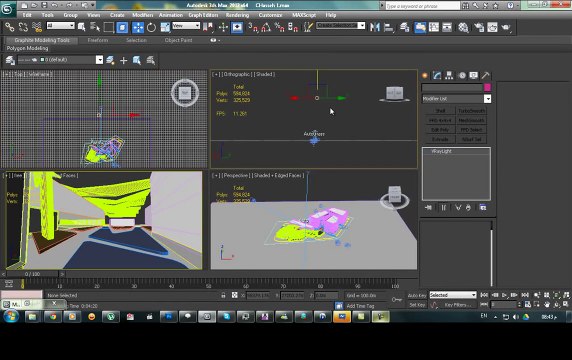Expand the Selected key mode dropdown
Image resolution: width=572 pixels, height=360 pixels.
click(x=474, y=295)
